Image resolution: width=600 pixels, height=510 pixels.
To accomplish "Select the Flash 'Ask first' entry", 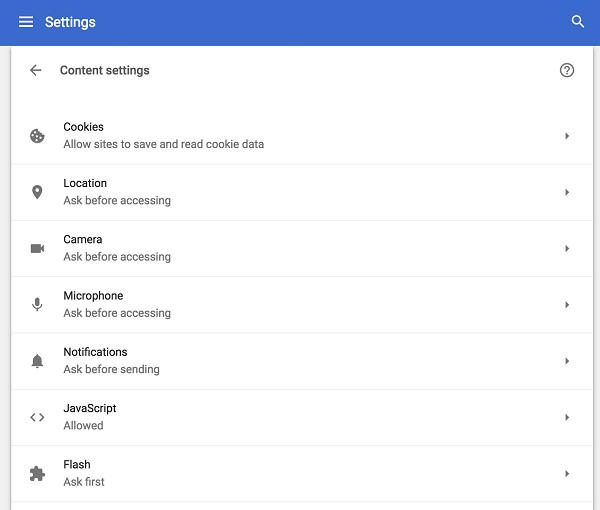I will click(84, 482).
